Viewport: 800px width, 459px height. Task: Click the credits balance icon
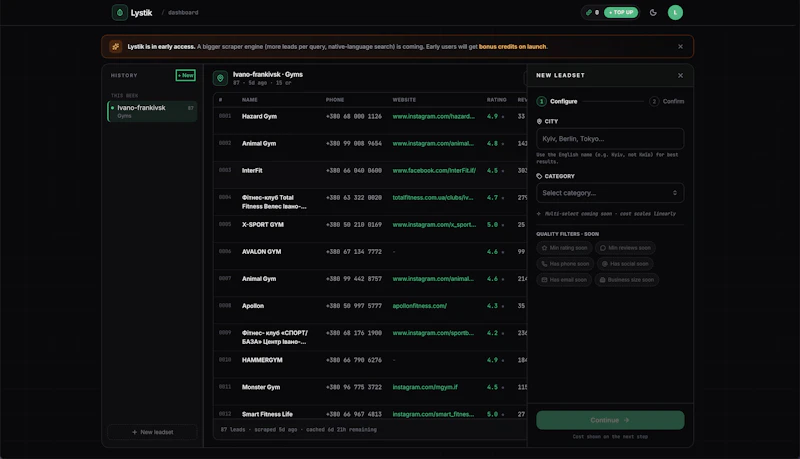[x=589, y=12]
